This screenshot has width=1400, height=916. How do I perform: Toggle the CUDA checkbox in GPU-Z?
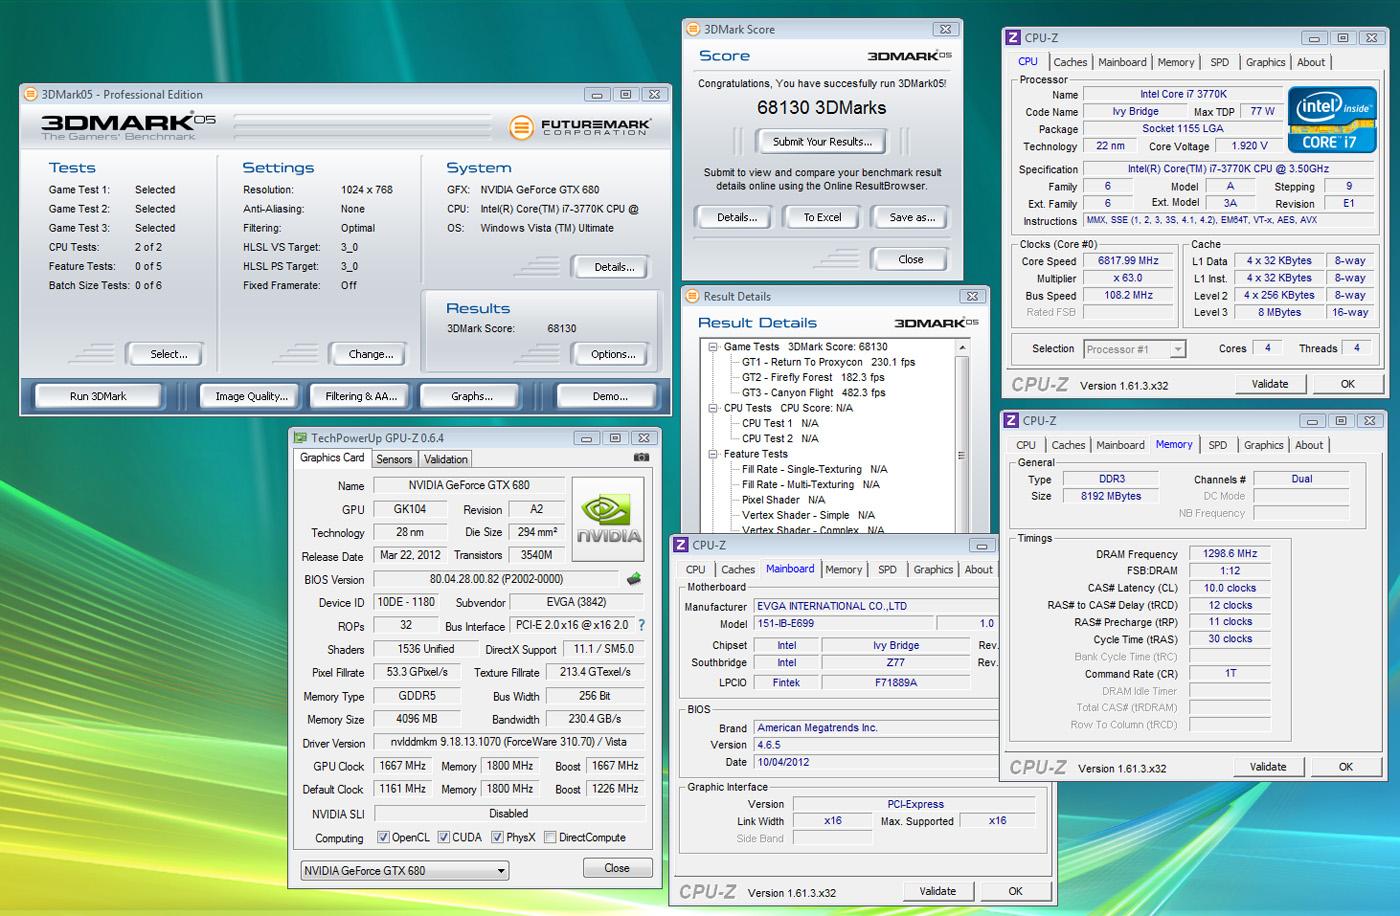(443, 837)
